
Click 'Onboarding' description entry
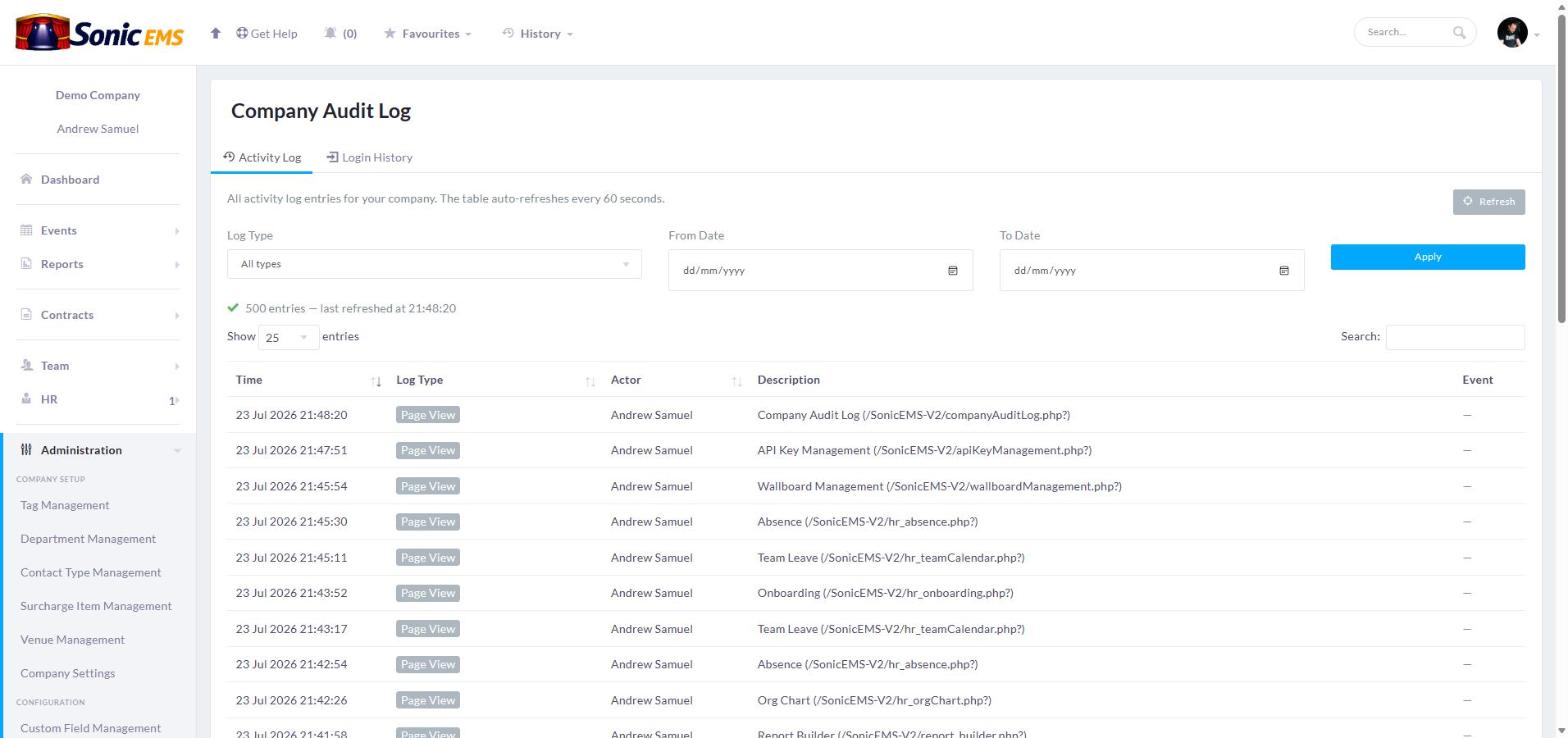(x=885, y=593)
